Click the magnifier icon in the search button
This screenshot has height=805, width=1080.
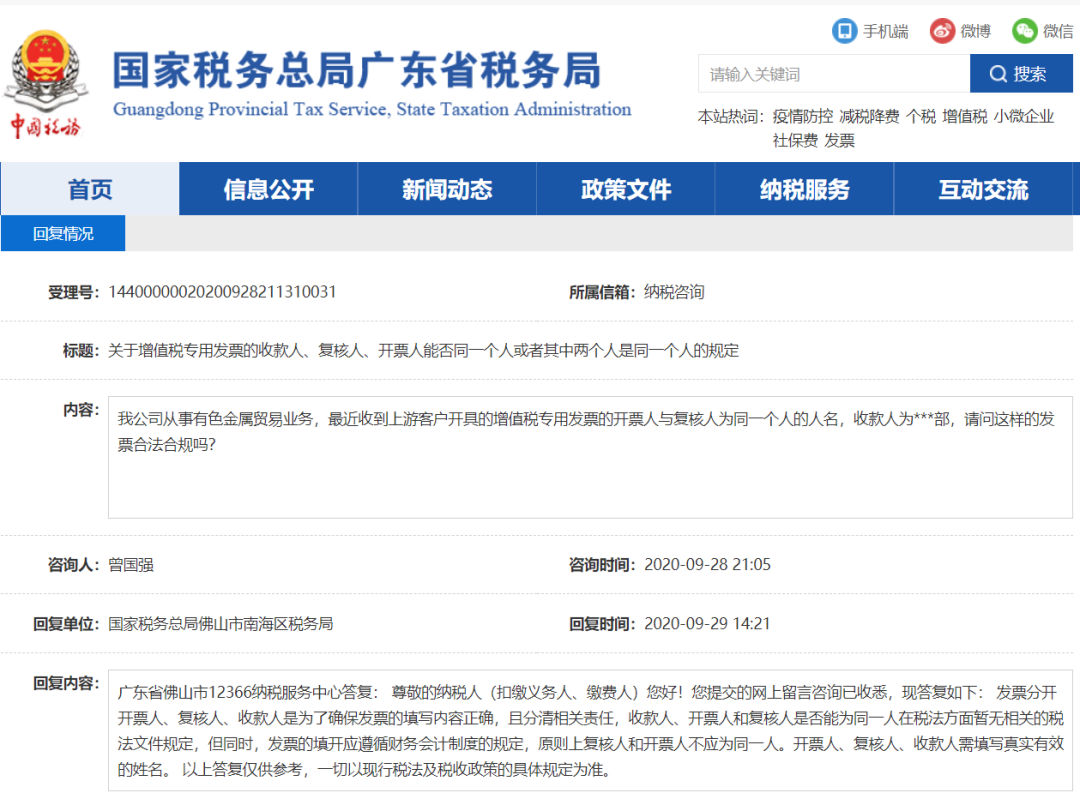(998, 73)
